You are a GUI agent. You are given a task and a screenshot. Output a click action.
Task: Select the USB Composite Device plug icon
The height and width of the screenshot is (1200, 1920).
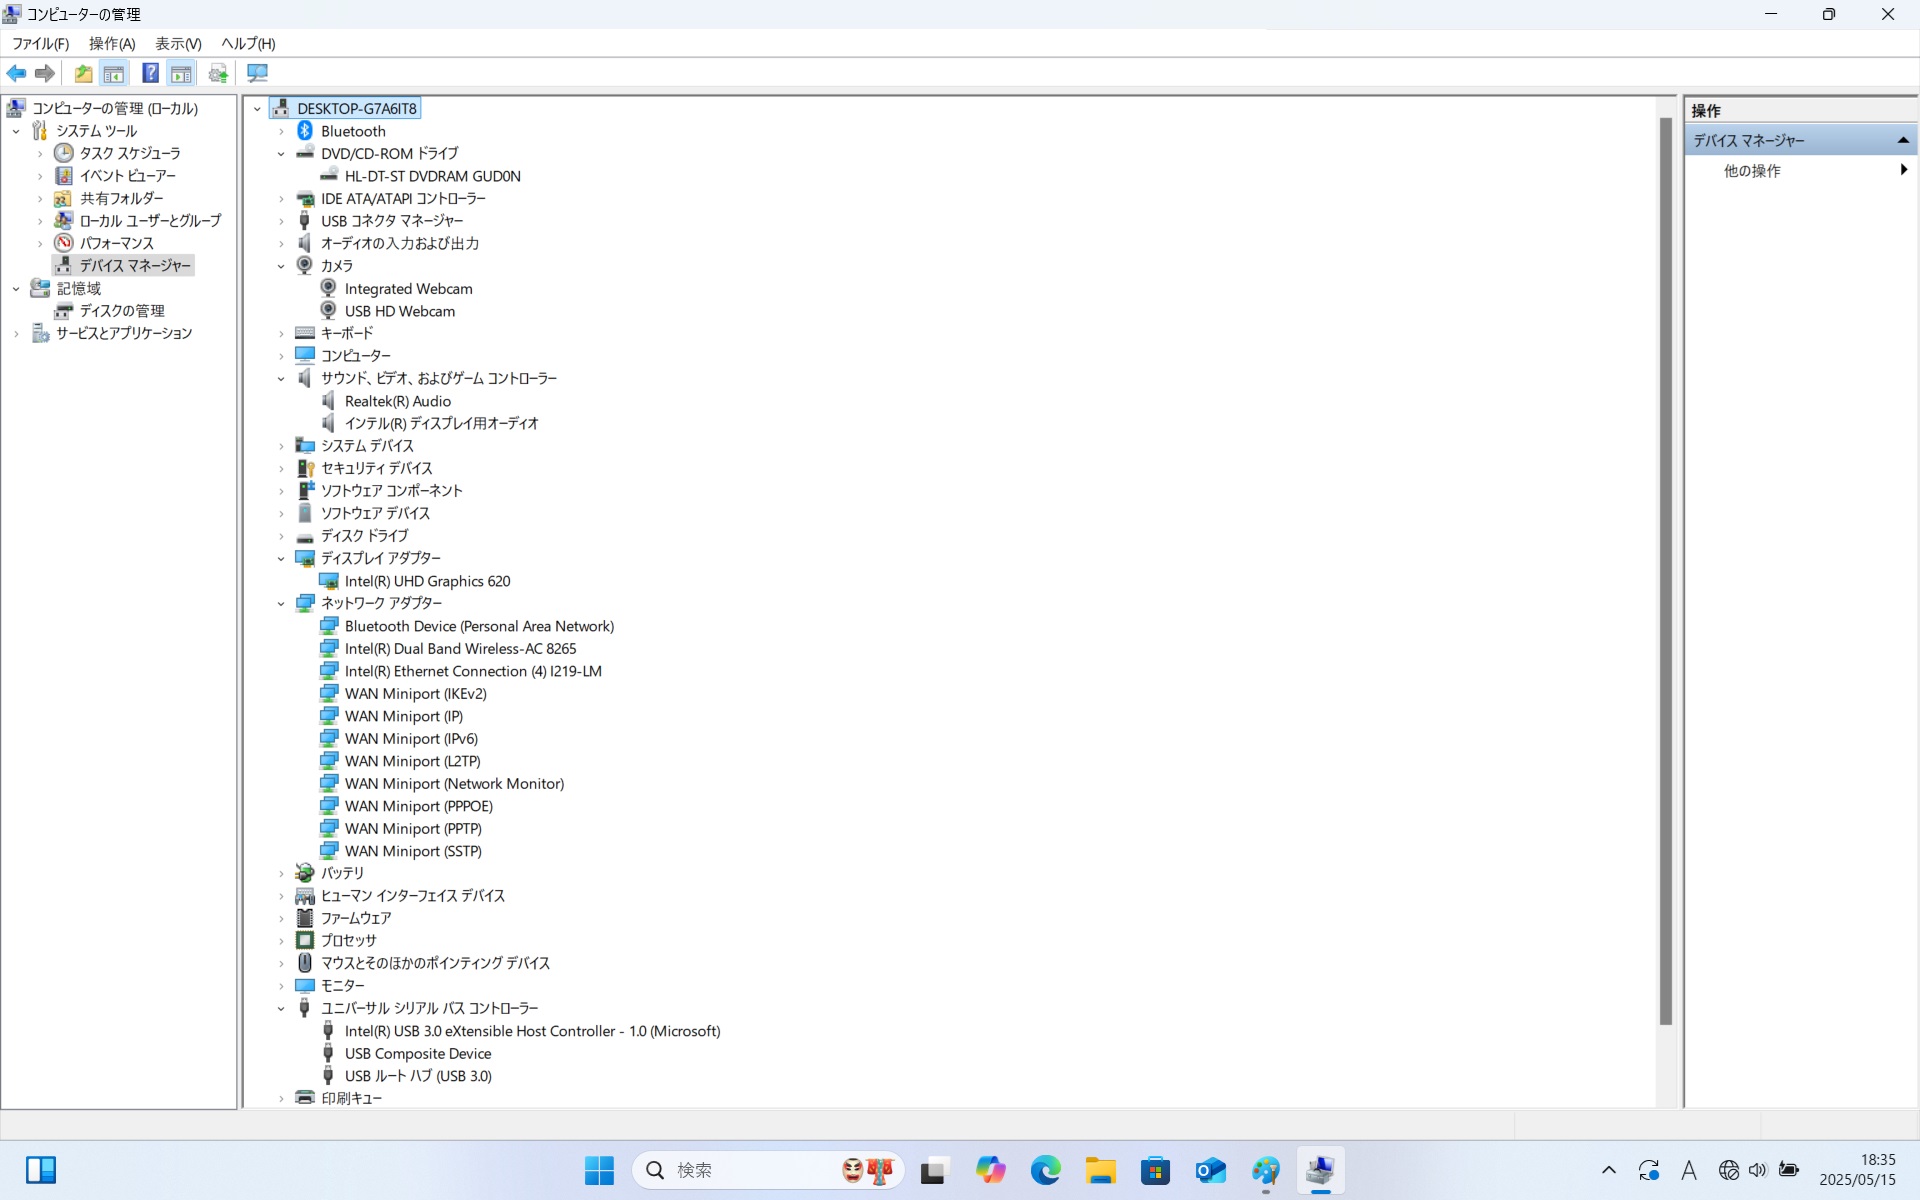click(x=328, y=1053)
